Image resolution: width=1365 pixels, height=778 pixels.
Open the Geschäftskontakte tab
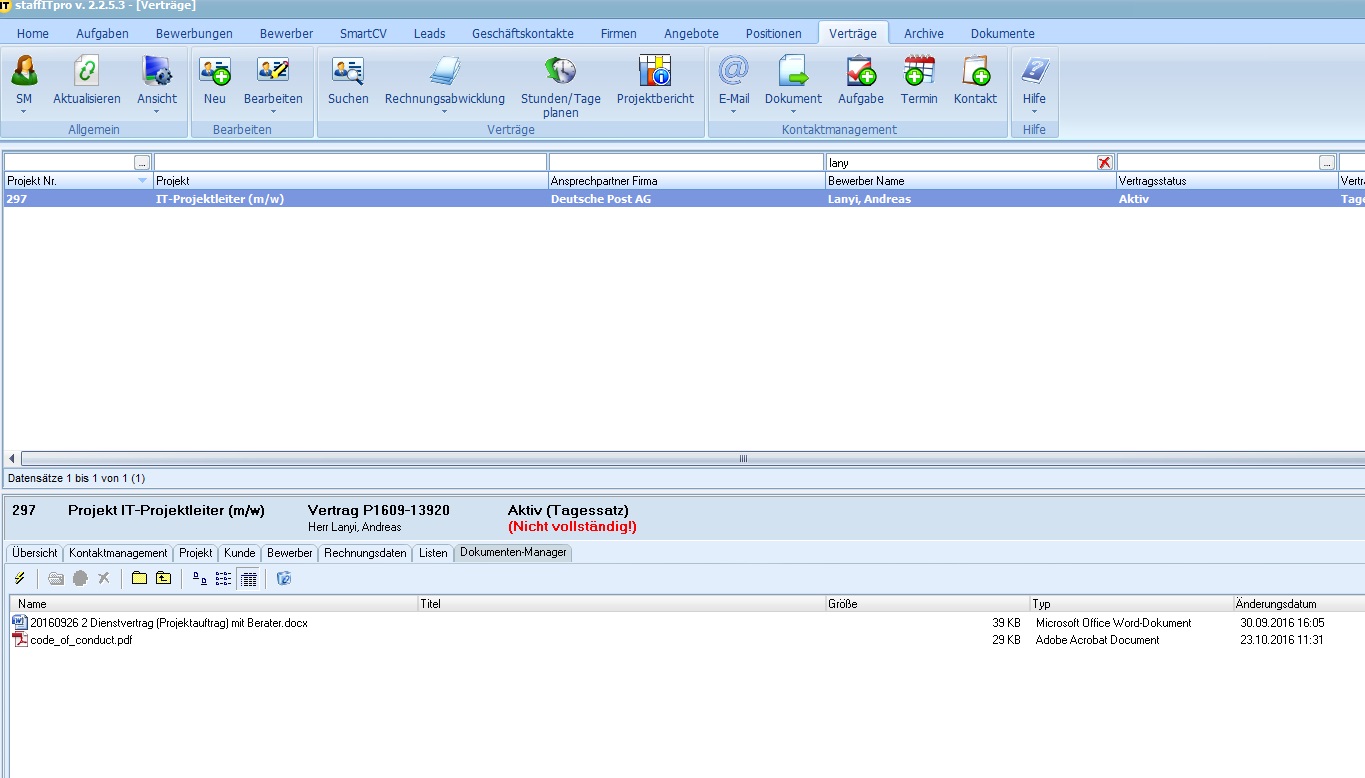[x=523, y=33]
